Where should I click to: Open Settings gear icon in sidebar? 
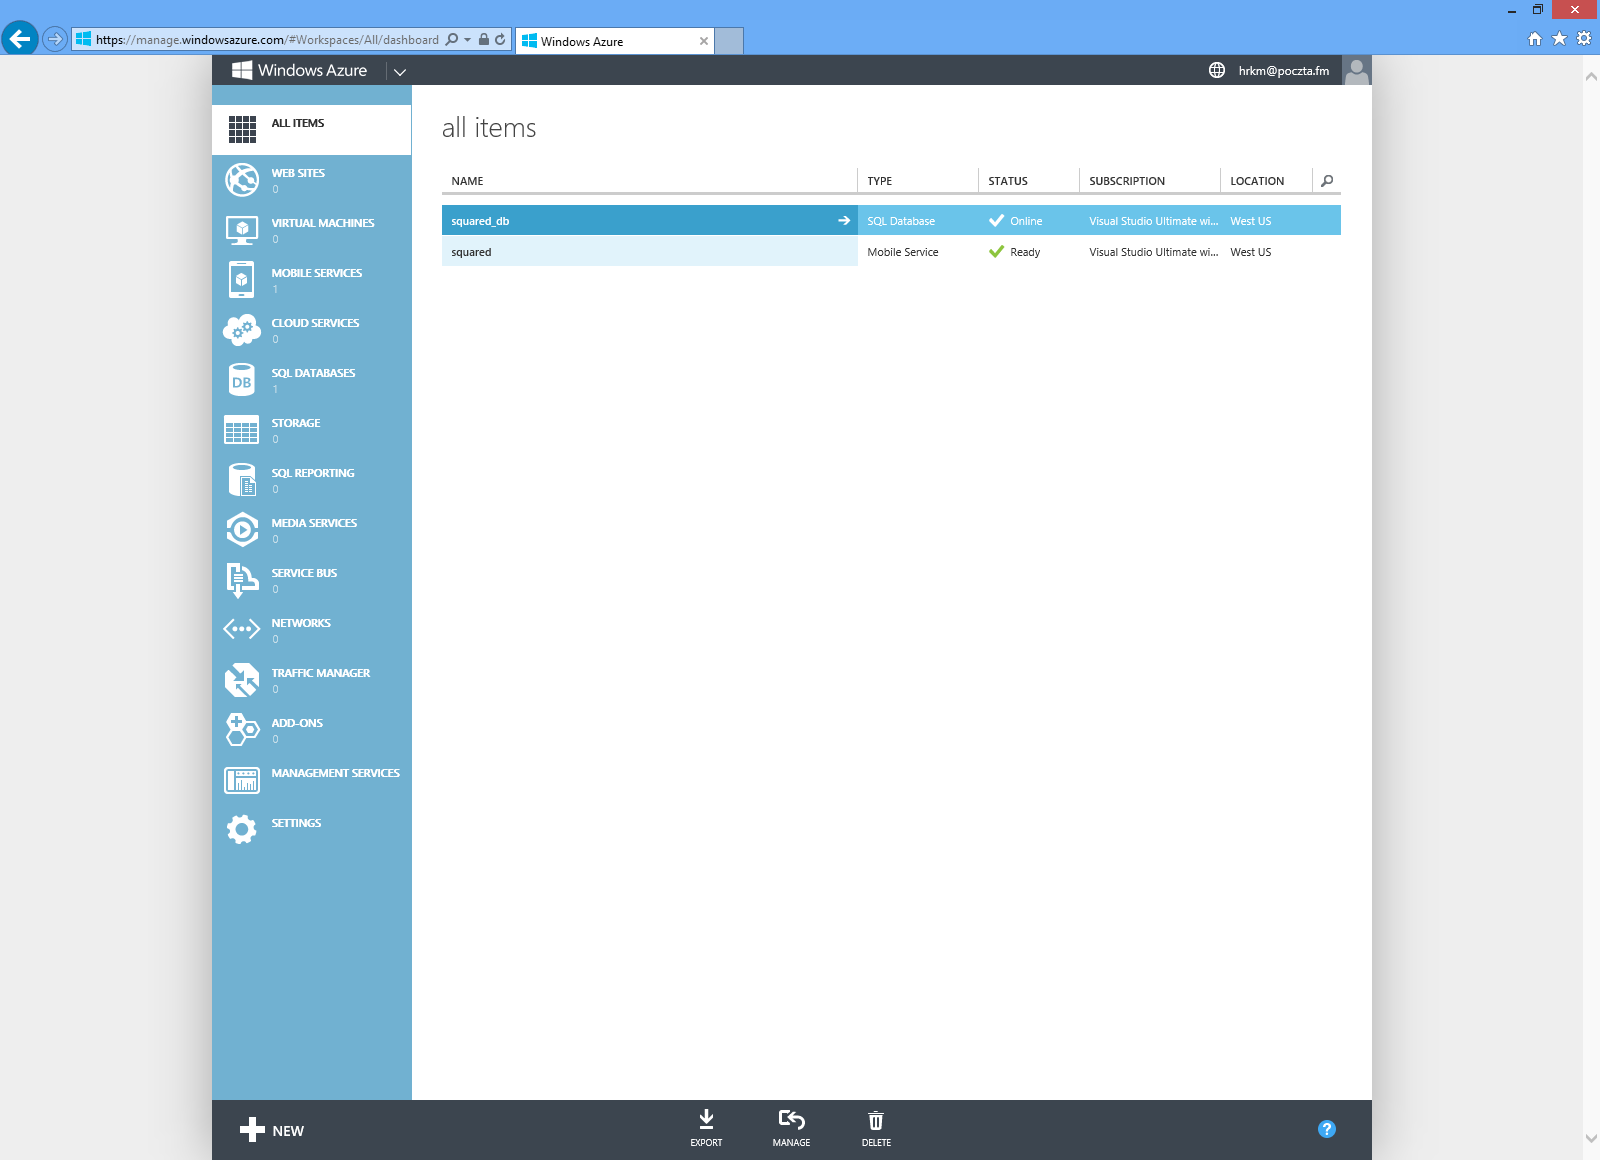242,829
